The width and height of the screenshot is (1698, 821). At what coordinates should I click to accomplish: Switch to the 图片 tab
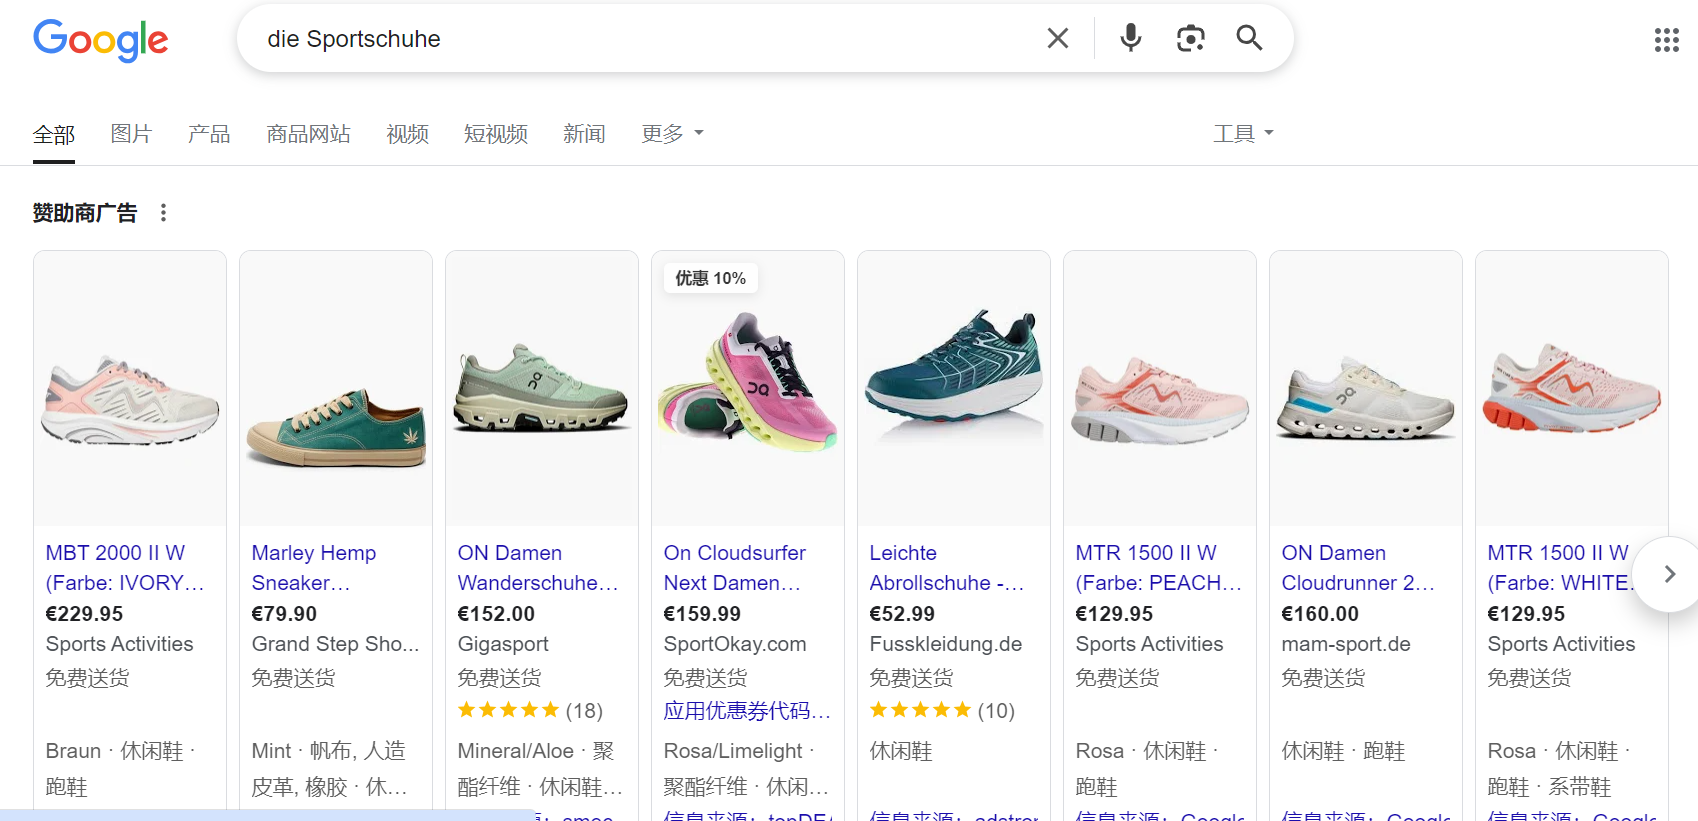131,134
